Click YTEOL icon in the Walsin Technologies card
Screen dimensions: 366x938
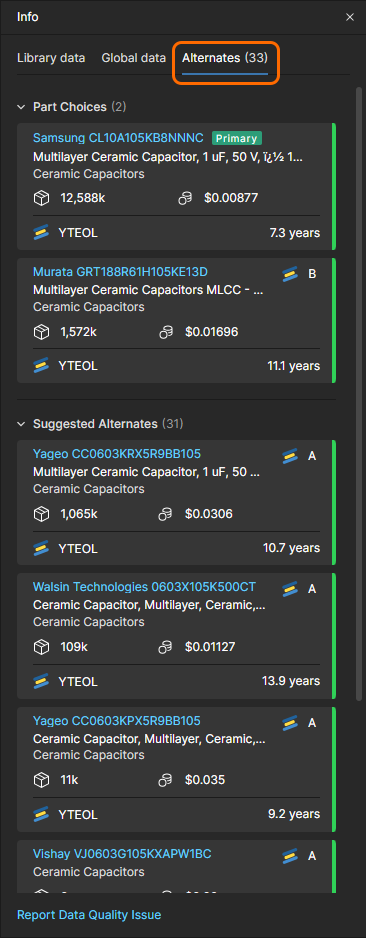(x=41, y=681)
